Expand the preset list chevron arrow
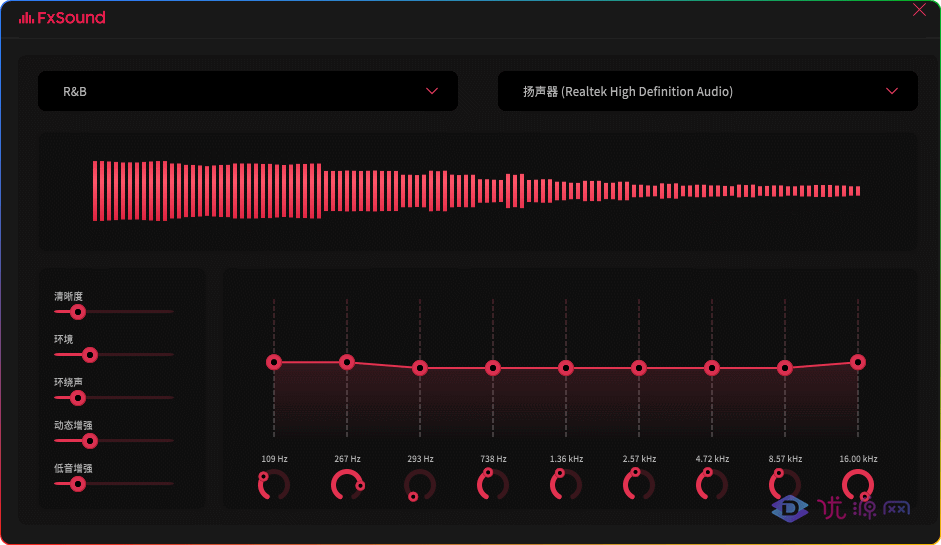Screen dimensions: 941x545 [432, 91]
